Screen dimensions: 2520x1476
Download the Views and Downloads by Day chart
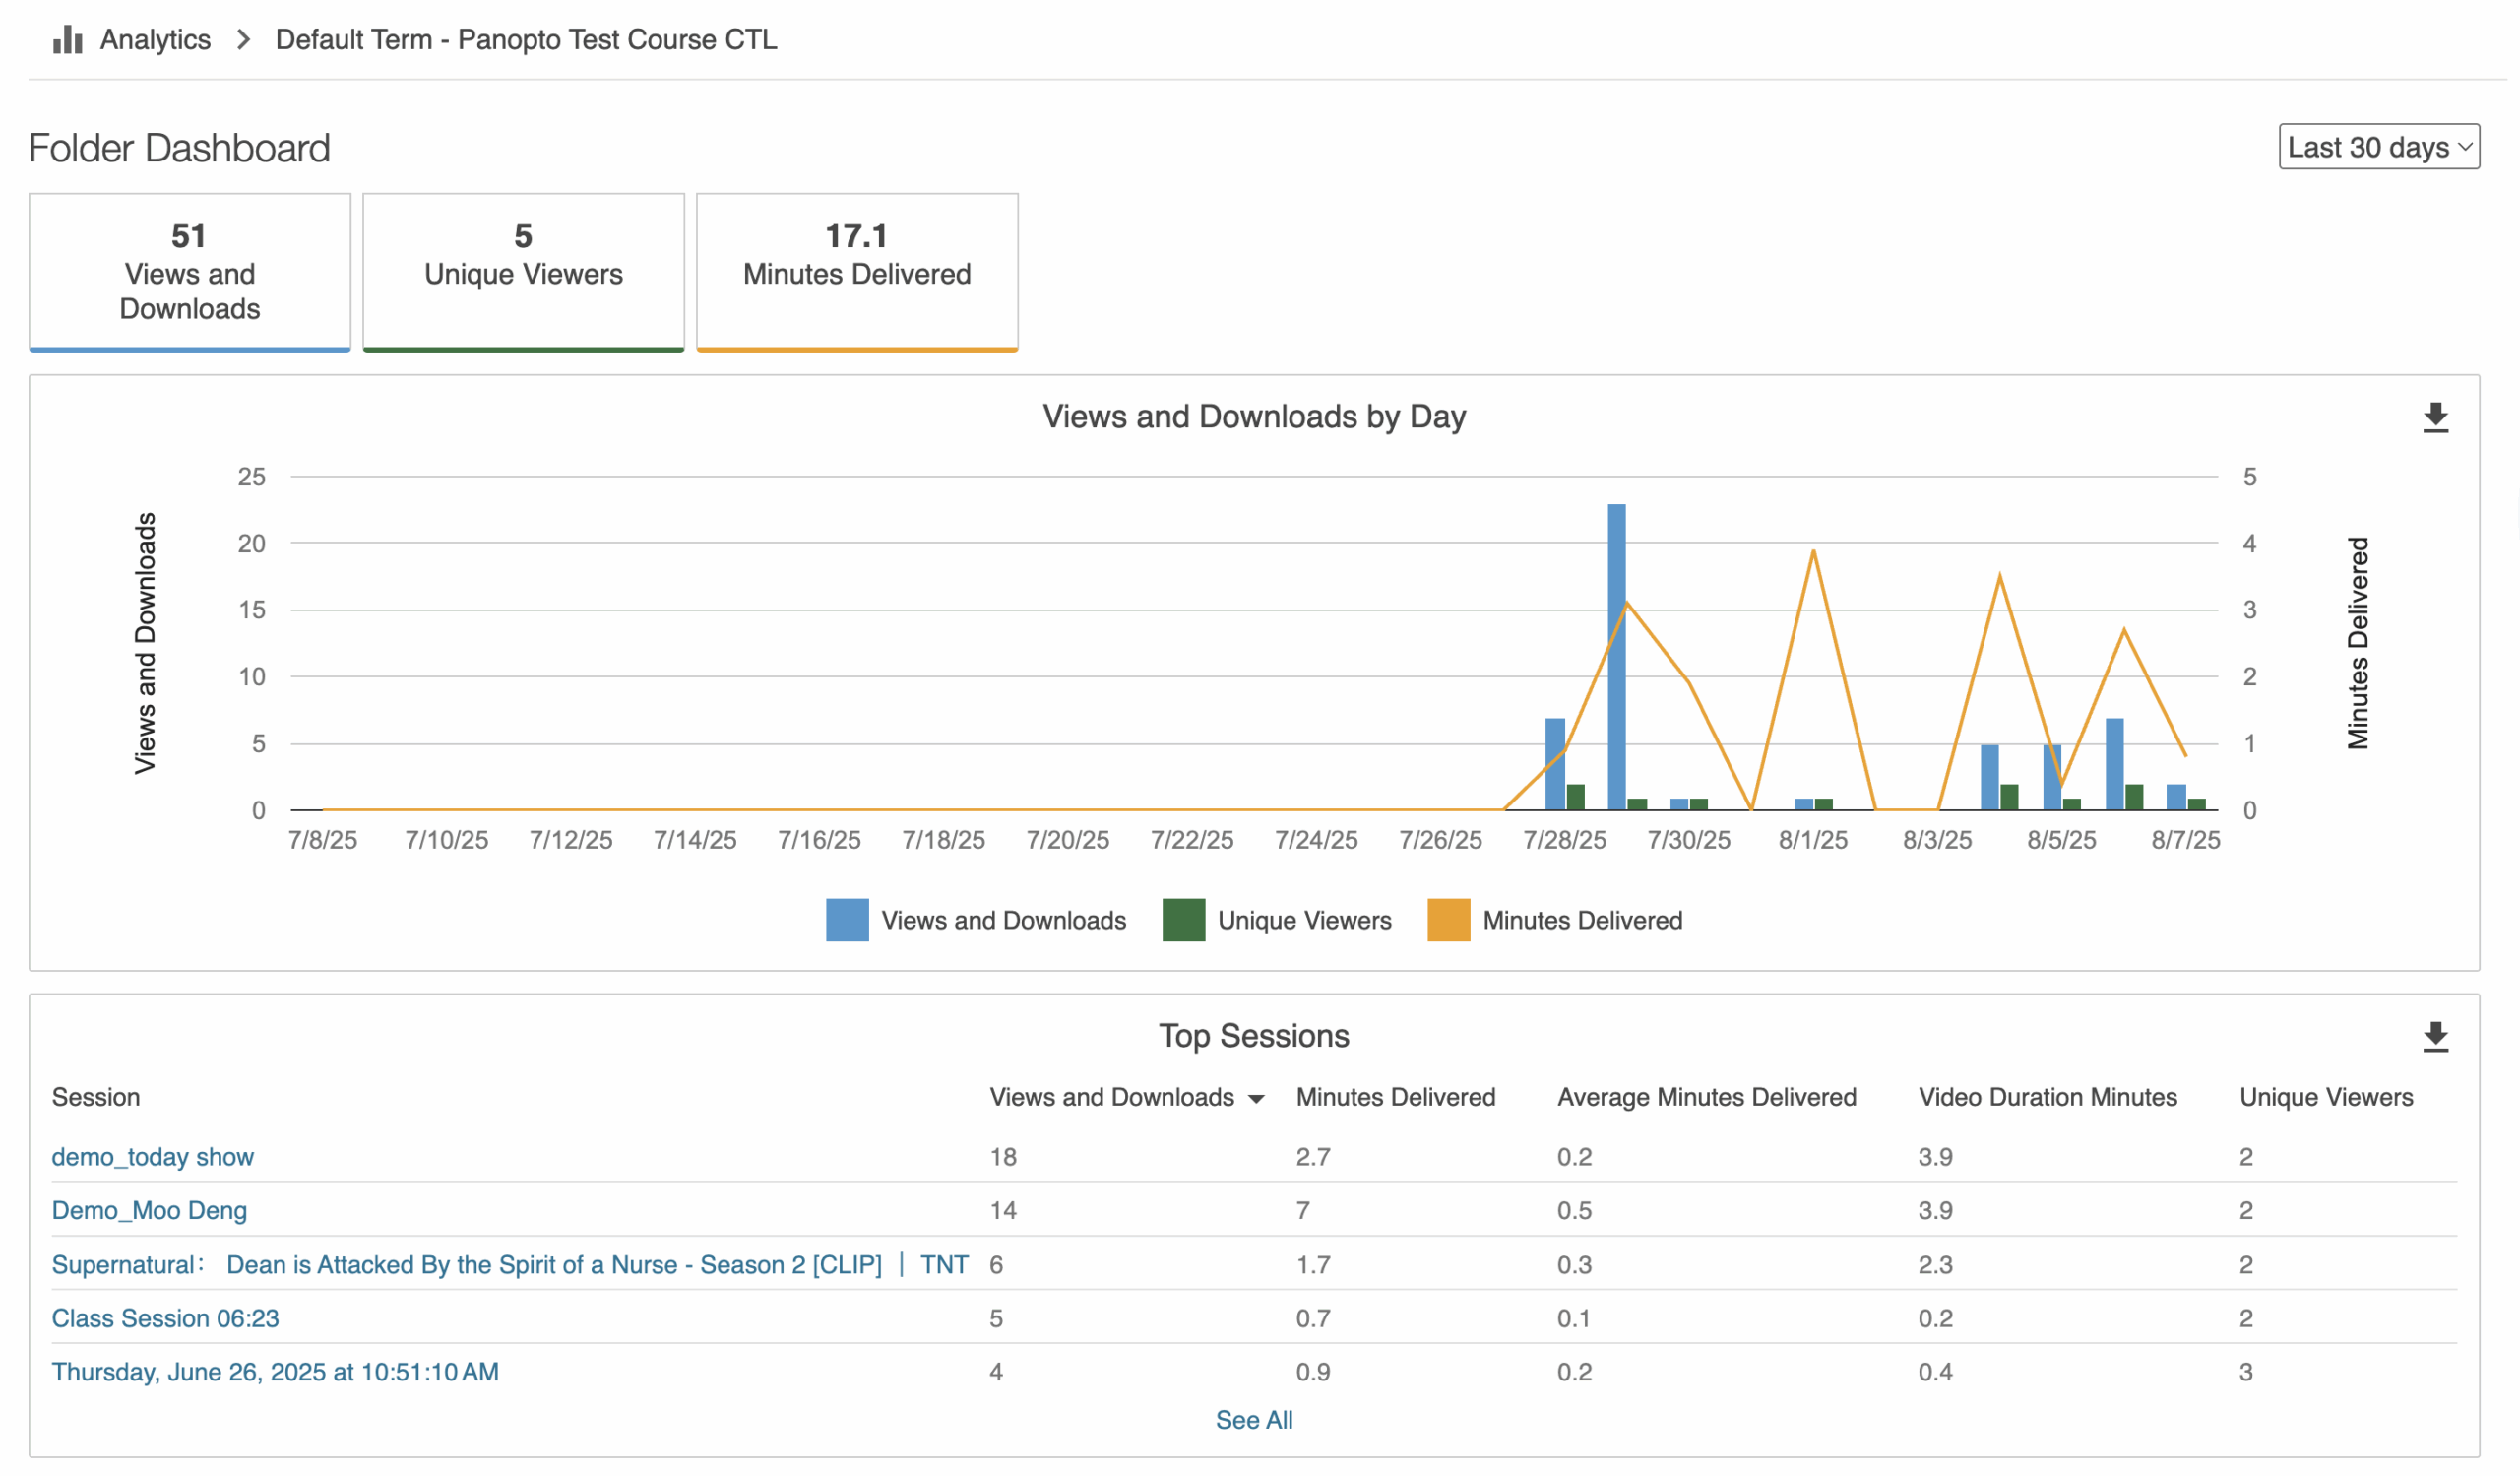click(x=2435, y=417)
